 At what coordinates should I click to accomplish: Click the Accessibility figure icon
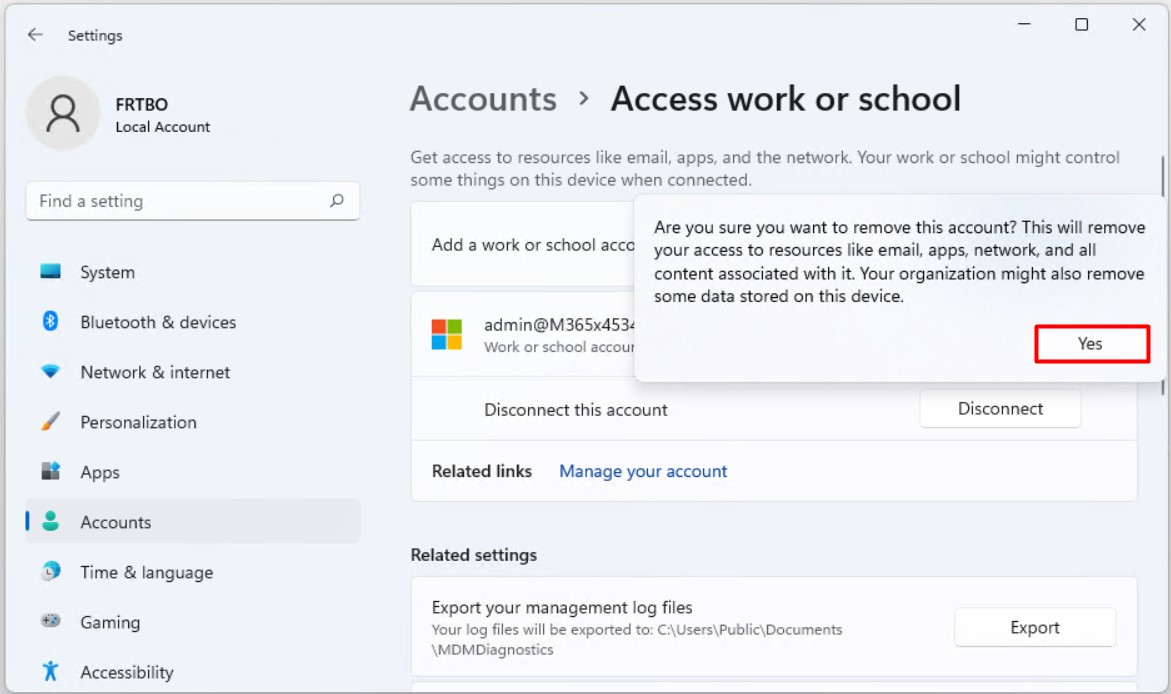point(50,671)
